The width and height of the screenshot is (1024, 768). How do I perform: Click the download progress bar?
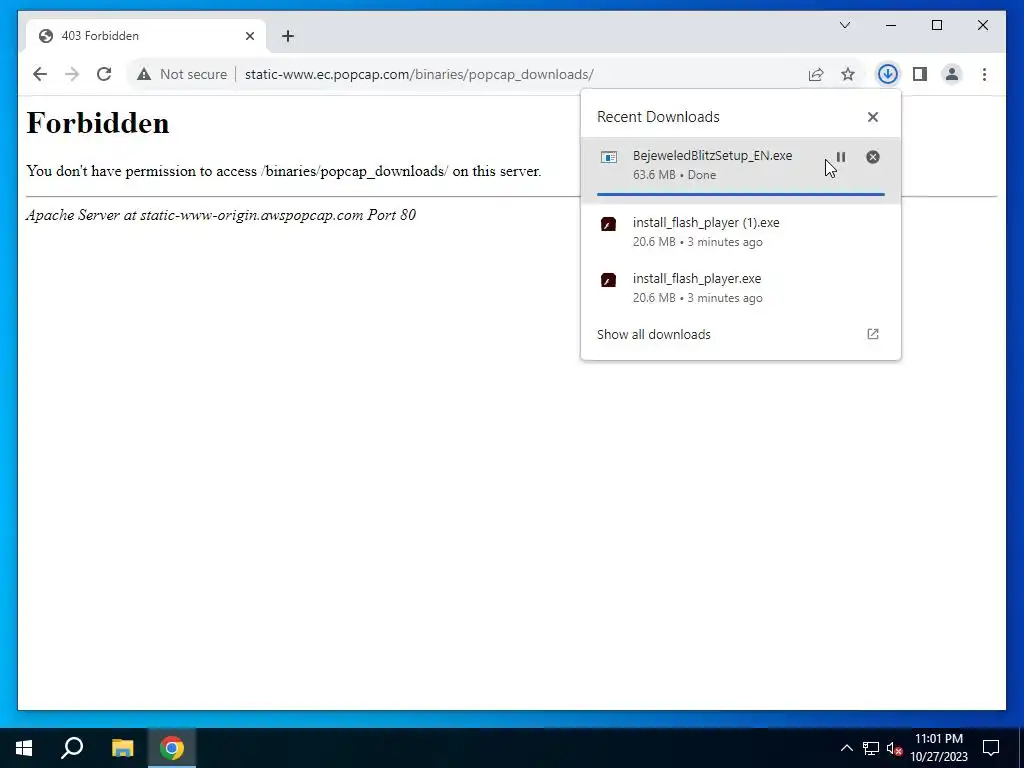(x=741, y=194)
